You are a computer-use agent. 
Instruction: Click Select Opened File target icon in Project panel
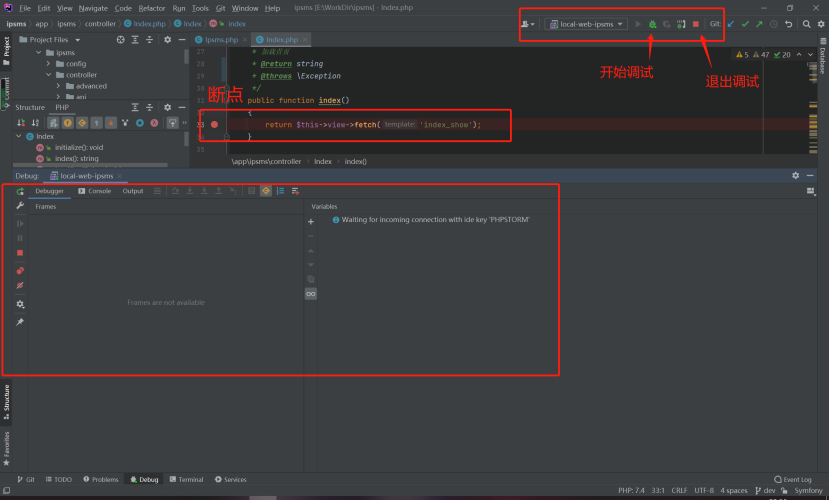coord(121,40)
